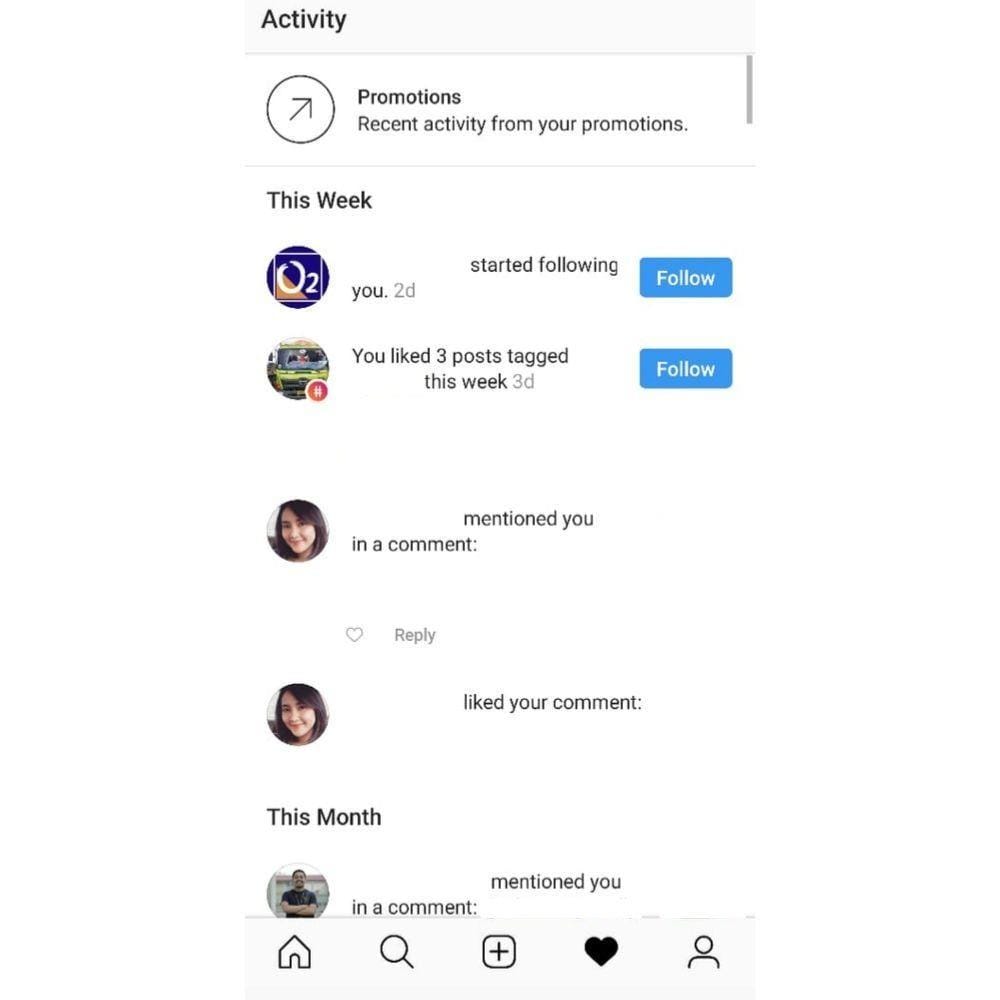Image resolution: width=1000 pixels, height=1000 pixels.
Task: Open the Home feed icon
Action: [x=295, y=952]
